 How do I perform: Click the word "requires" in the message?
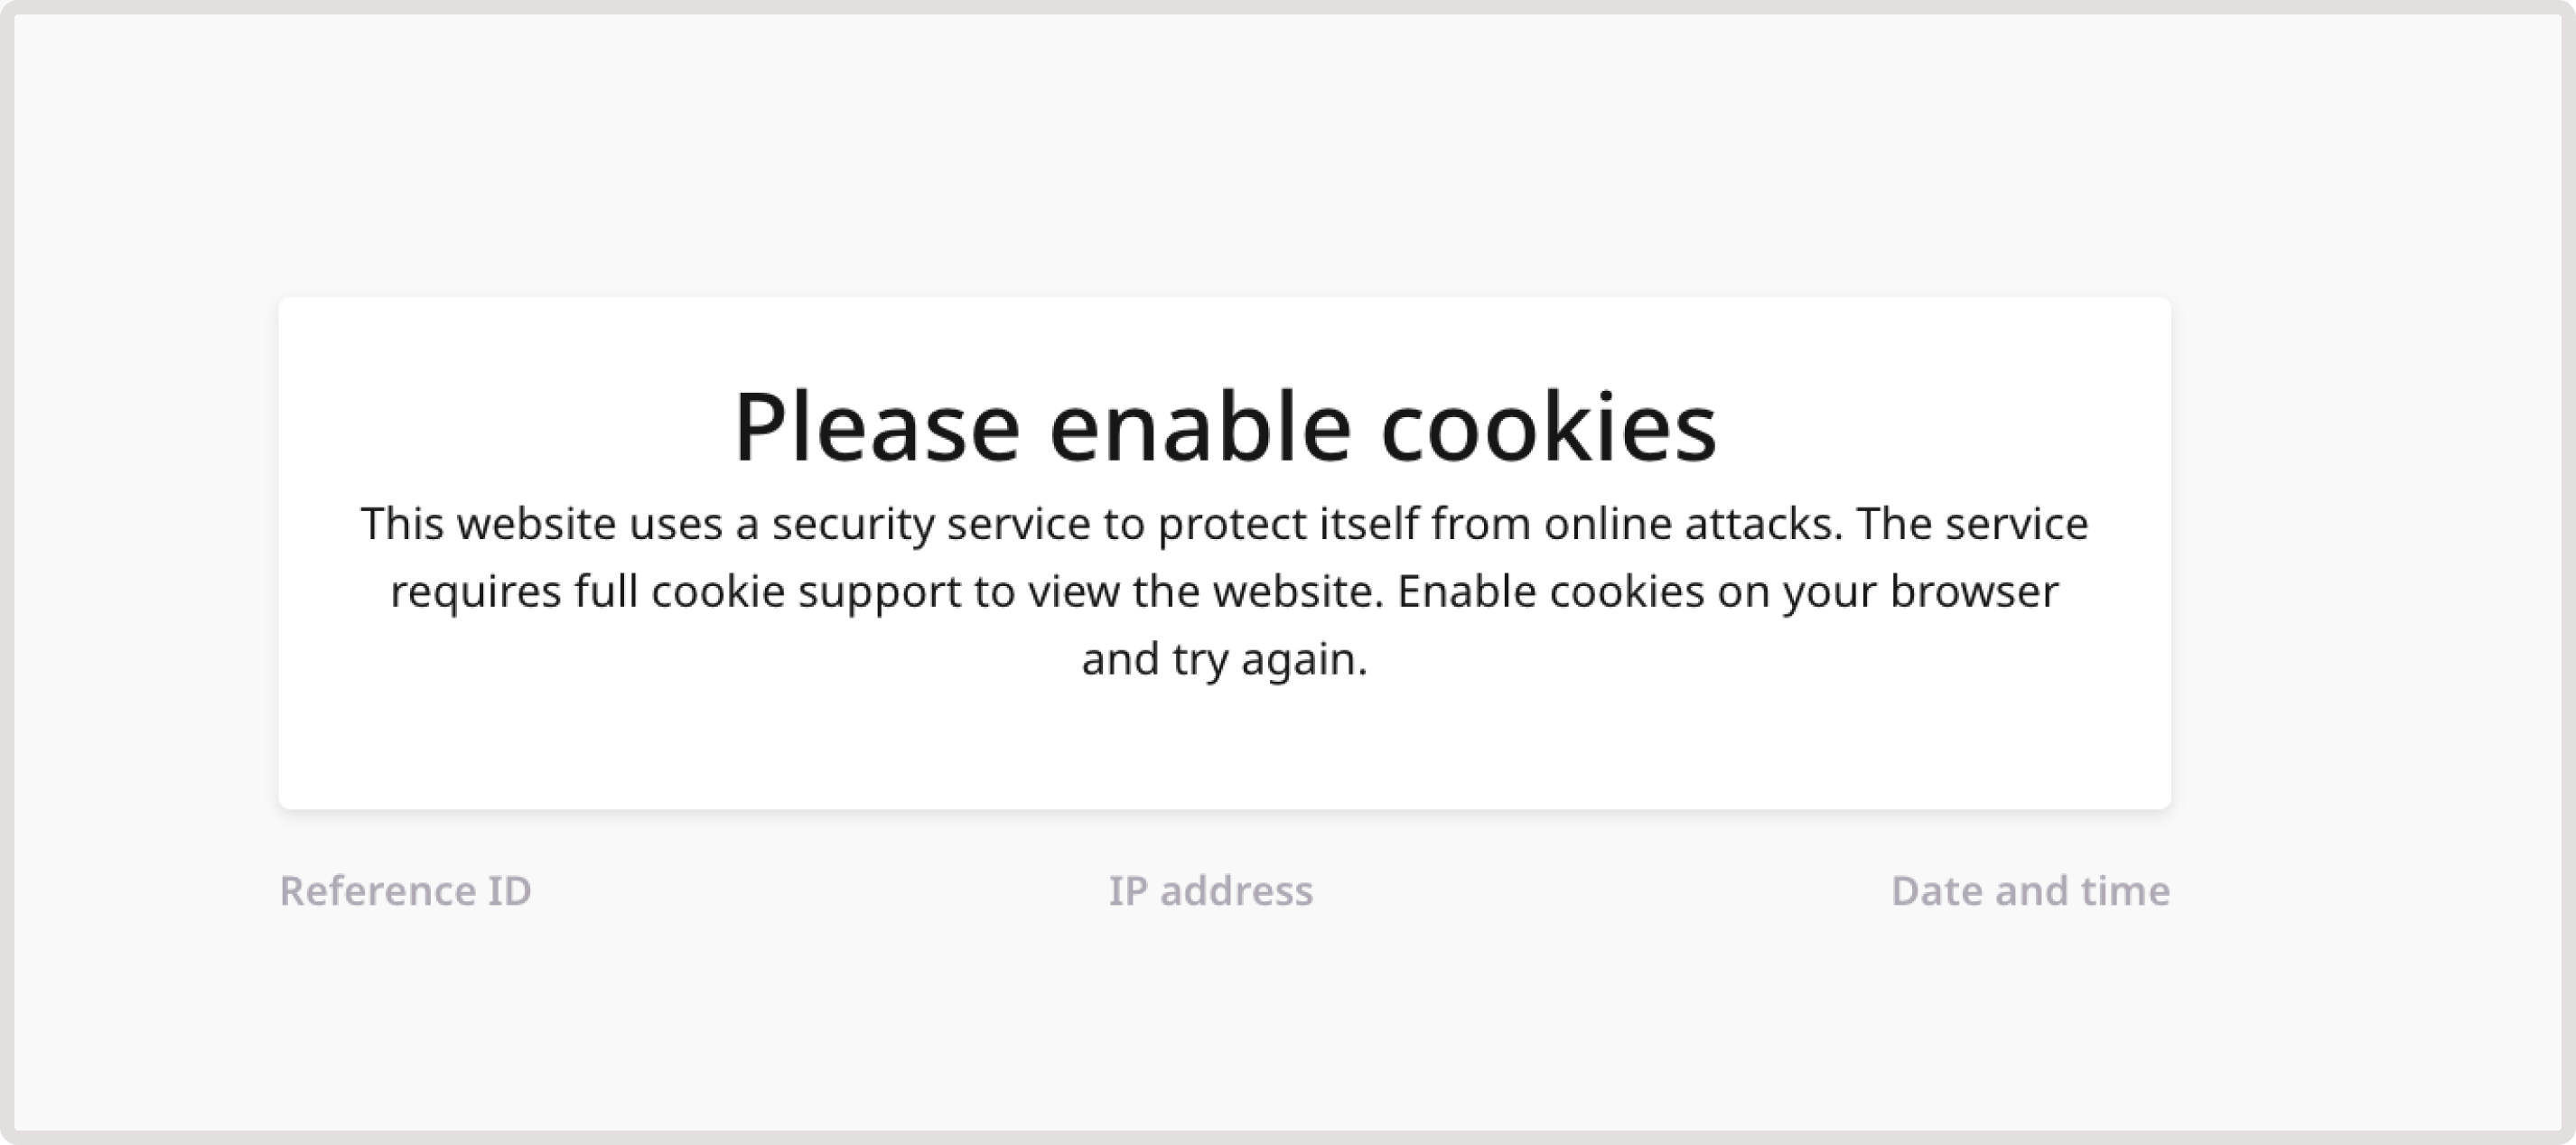(x=475, y=592)
